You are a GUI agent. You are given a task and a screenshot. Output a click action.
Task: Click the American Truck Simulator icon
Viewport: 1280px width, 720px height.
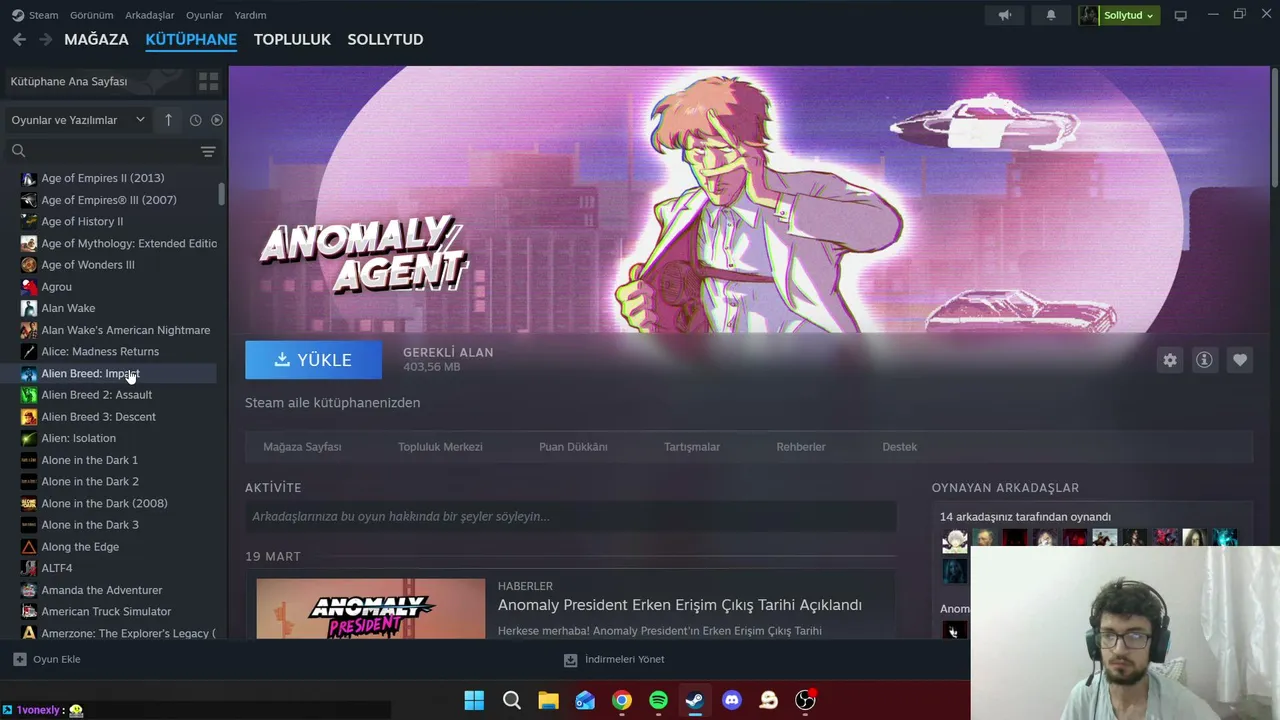(29, 611)
